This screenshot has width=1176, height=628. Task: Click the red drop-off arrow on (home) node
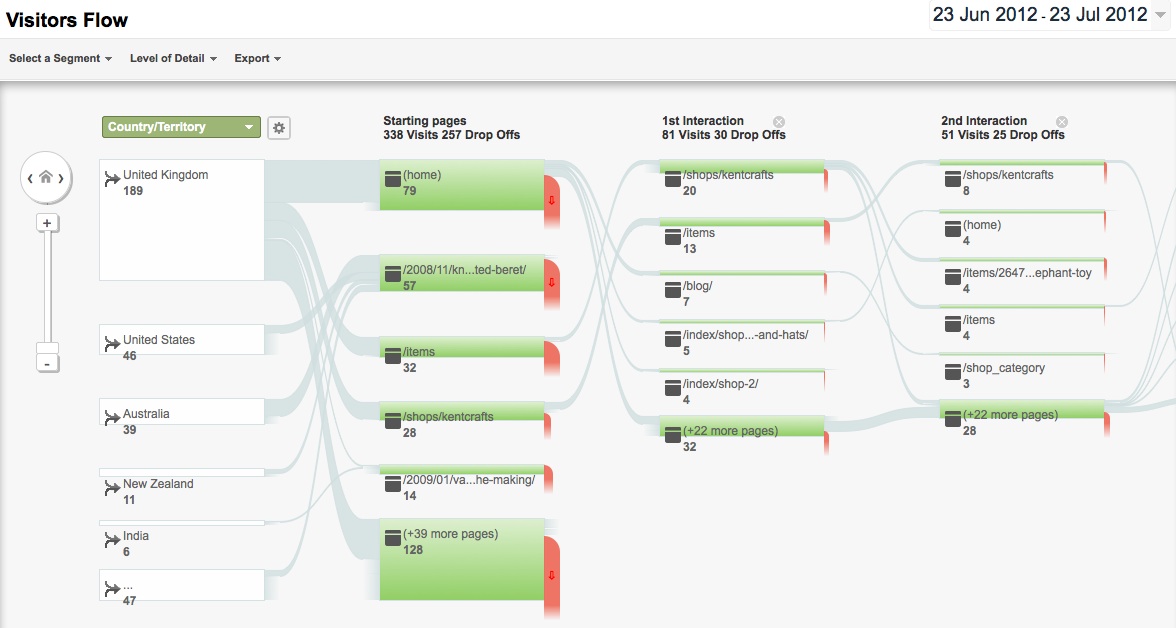[x=552, y=200]
